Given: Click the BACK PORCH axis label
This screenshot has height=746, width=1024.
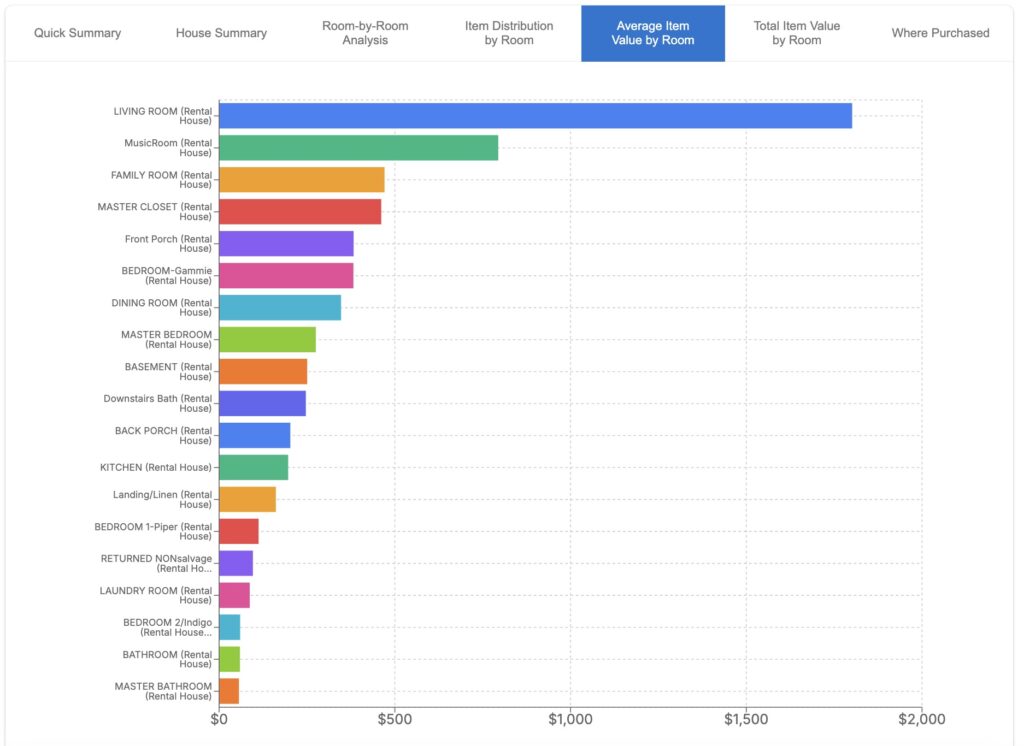Looking at the screenshot, I should point(163,435).
